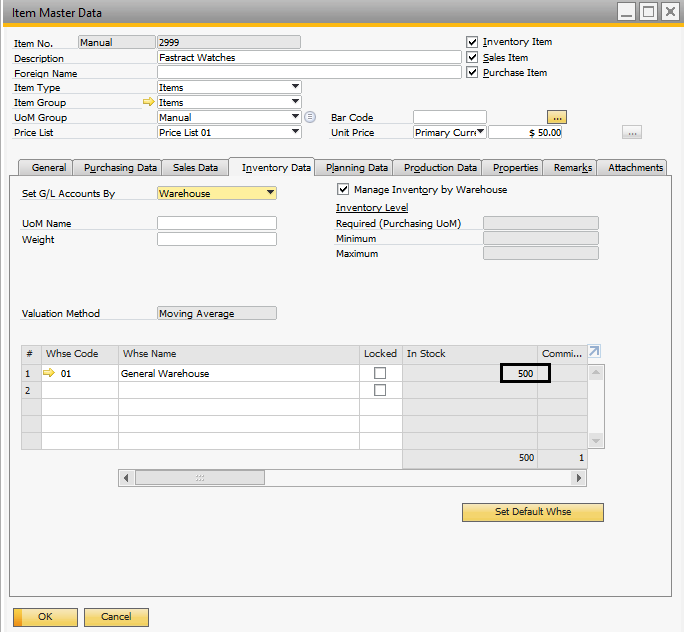Open the Planning Data tab

(357, 168)
